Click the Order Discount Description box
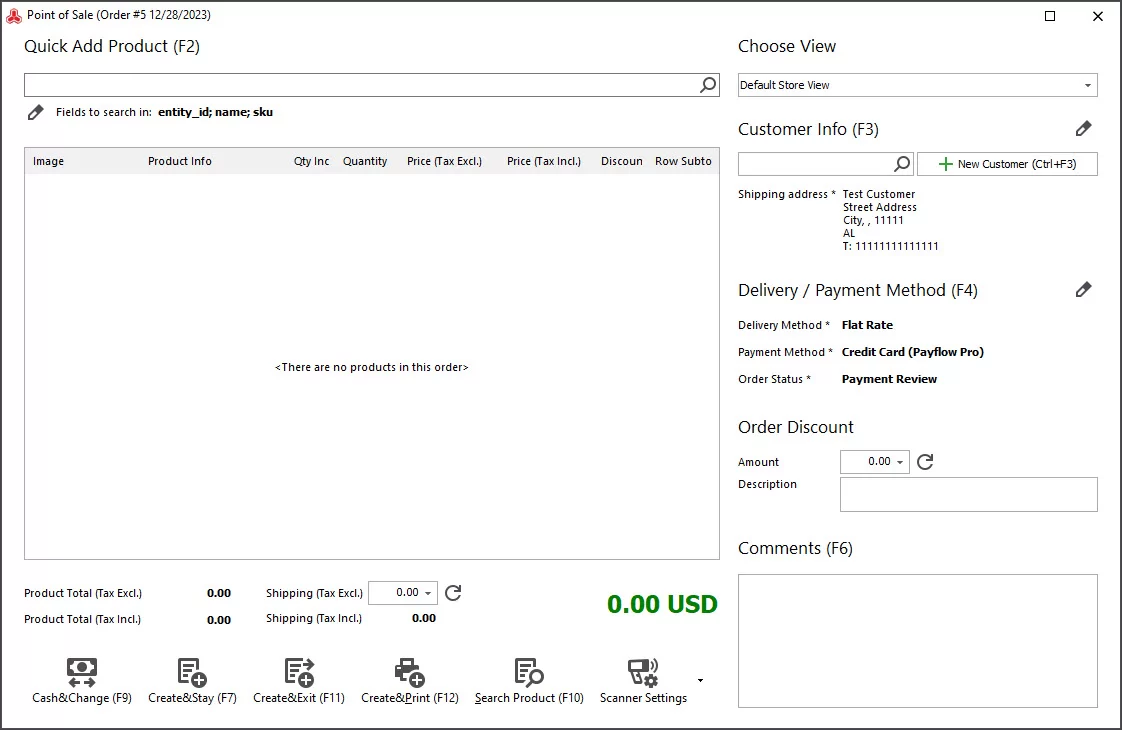The height and width of the screenshot is (730, 1122). (x=968, y=495)
